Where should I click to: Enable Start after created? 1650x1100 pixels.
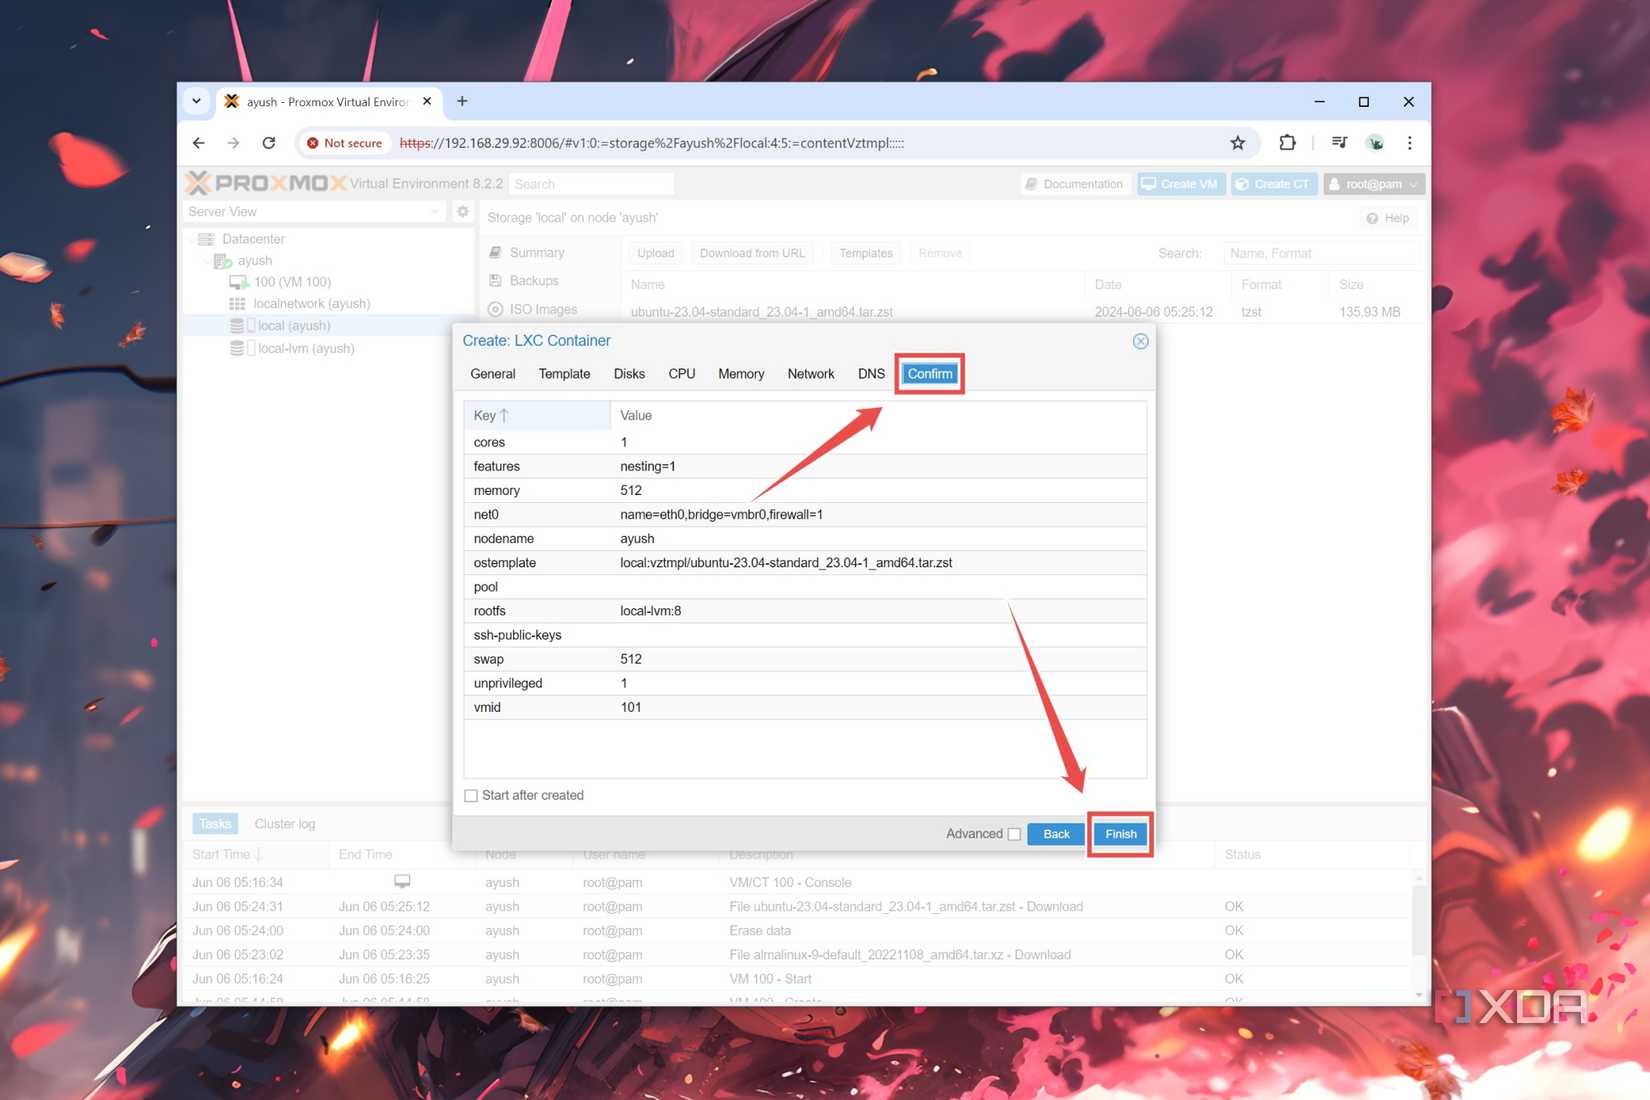click(471, 795)
